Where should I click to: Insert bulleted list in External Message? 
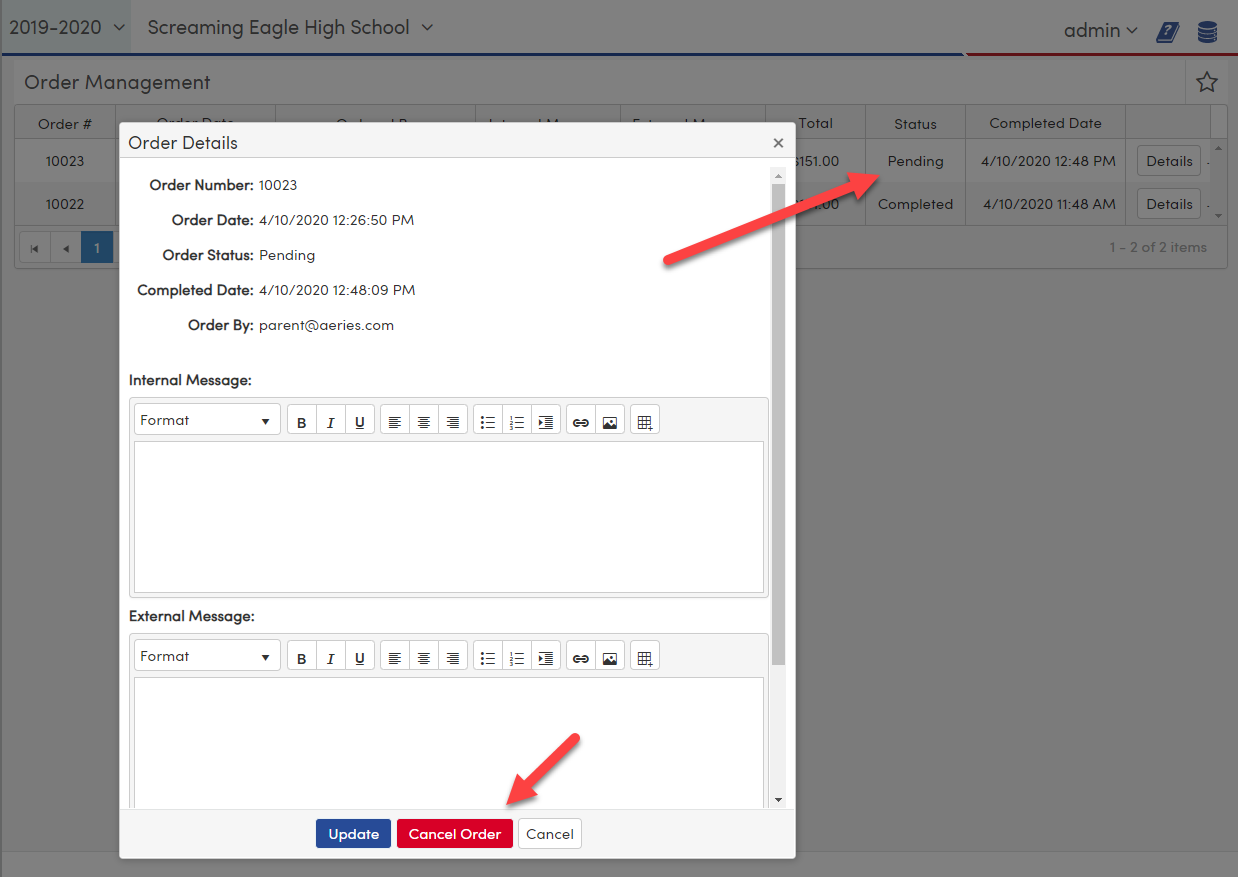click(488, 658)
